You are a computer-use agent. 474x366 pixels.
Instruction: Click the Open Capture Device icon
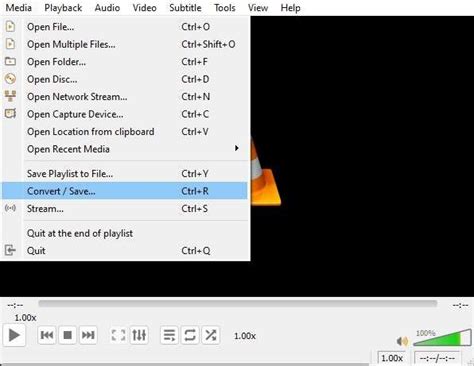coord(10,114)
